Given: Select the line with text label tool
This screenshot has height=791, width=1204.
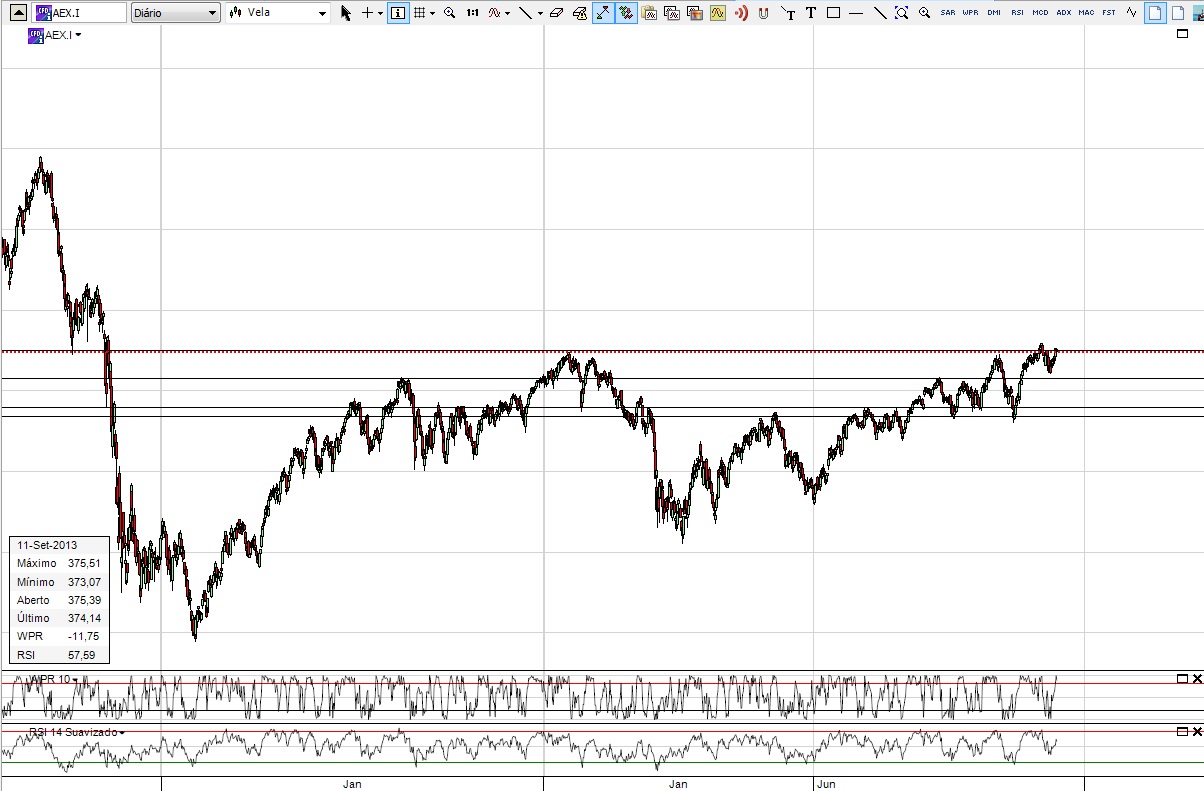Looking at the screenshot, I should point(789,13).
